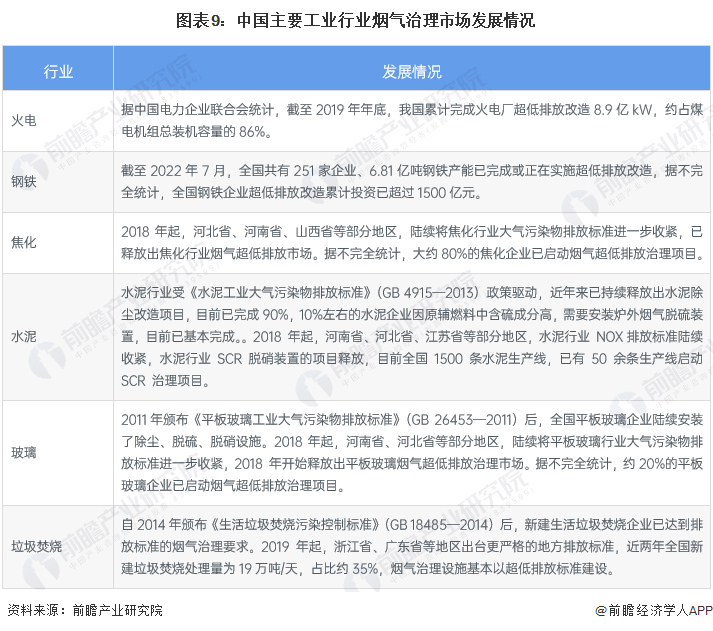Image resolution: width=713 pixels, height=631 pixels.
Task: Click the source note 资料来源：前瞻产业研究院
Action: [85, 610]
